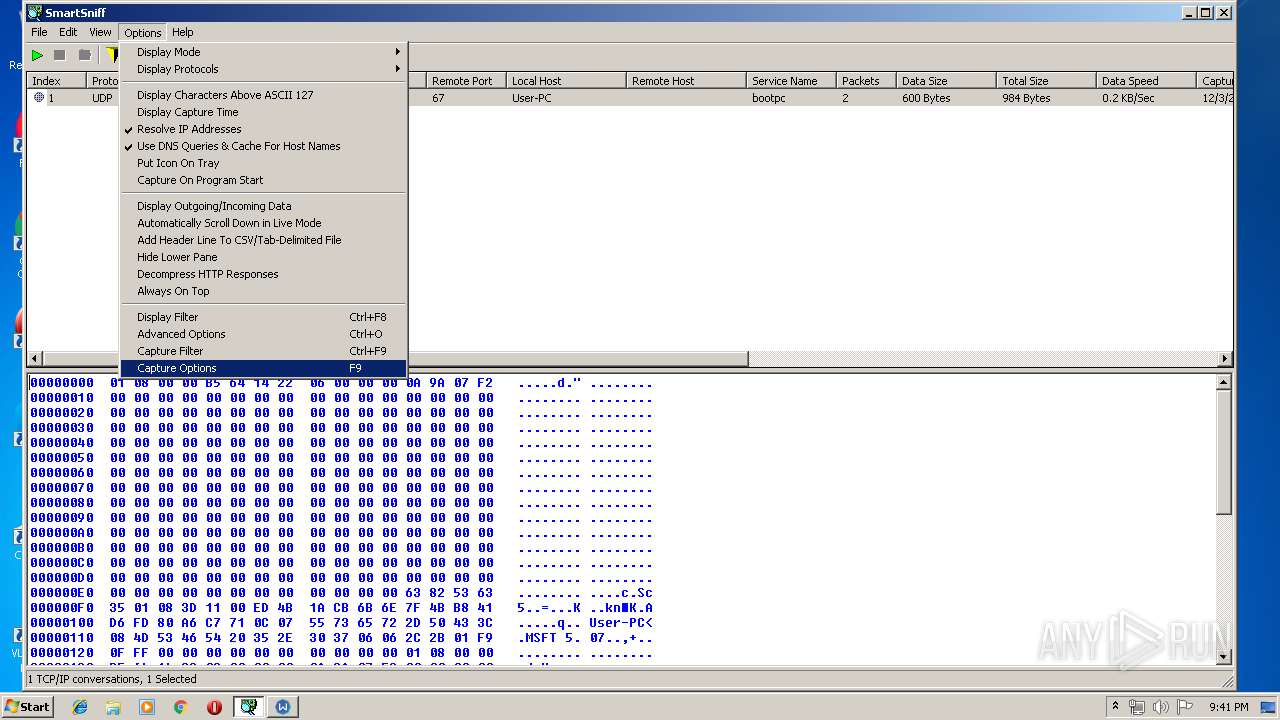This screenshot has height=720, width=1280.
Task: Sort by Data Speed column header
Action: [x=1146, y=81]
